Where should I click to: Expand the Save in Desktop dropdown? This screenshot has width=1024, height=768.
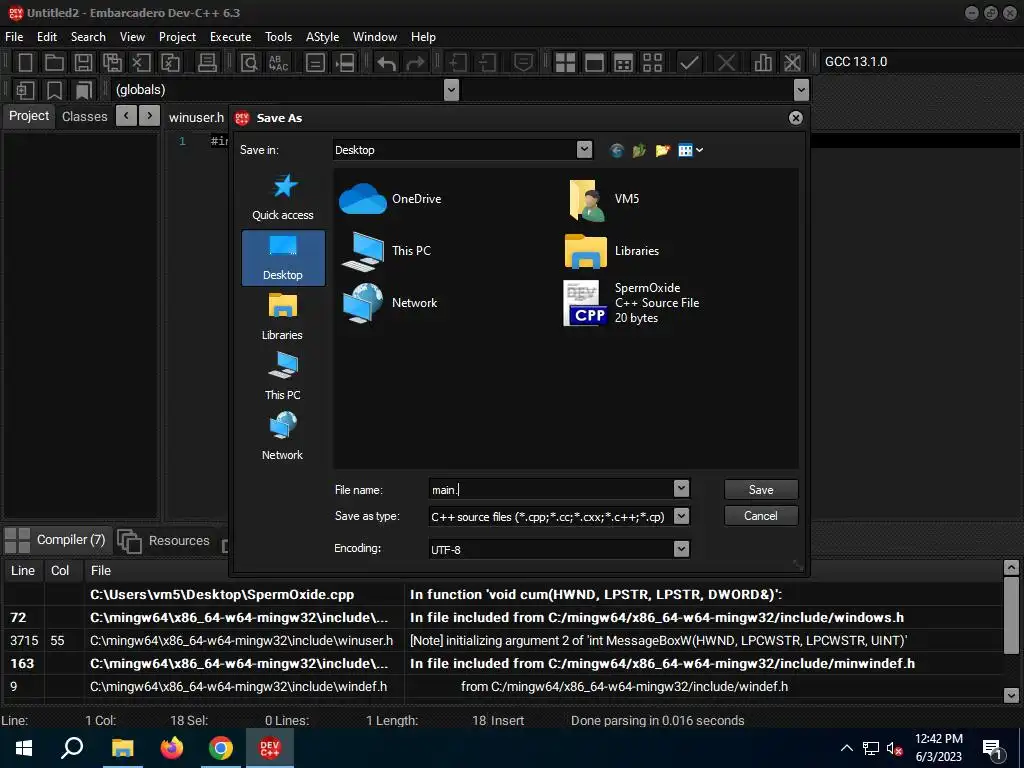[x=584, y=150]
